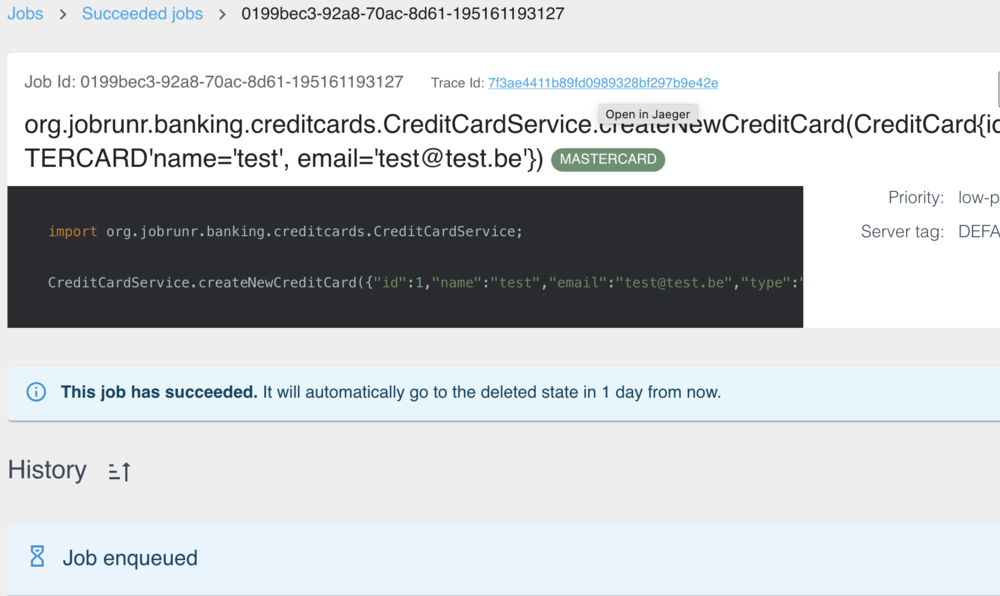Click inside the createNewCreditCard code snippet

(x=400, y=283)
